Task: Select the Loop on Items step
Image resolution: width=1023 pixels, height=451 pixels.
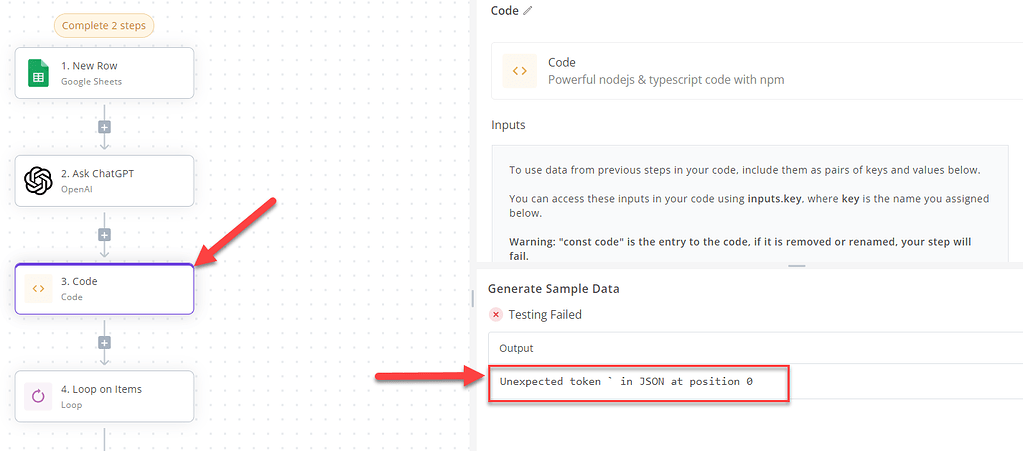Action: coord(120,396)
